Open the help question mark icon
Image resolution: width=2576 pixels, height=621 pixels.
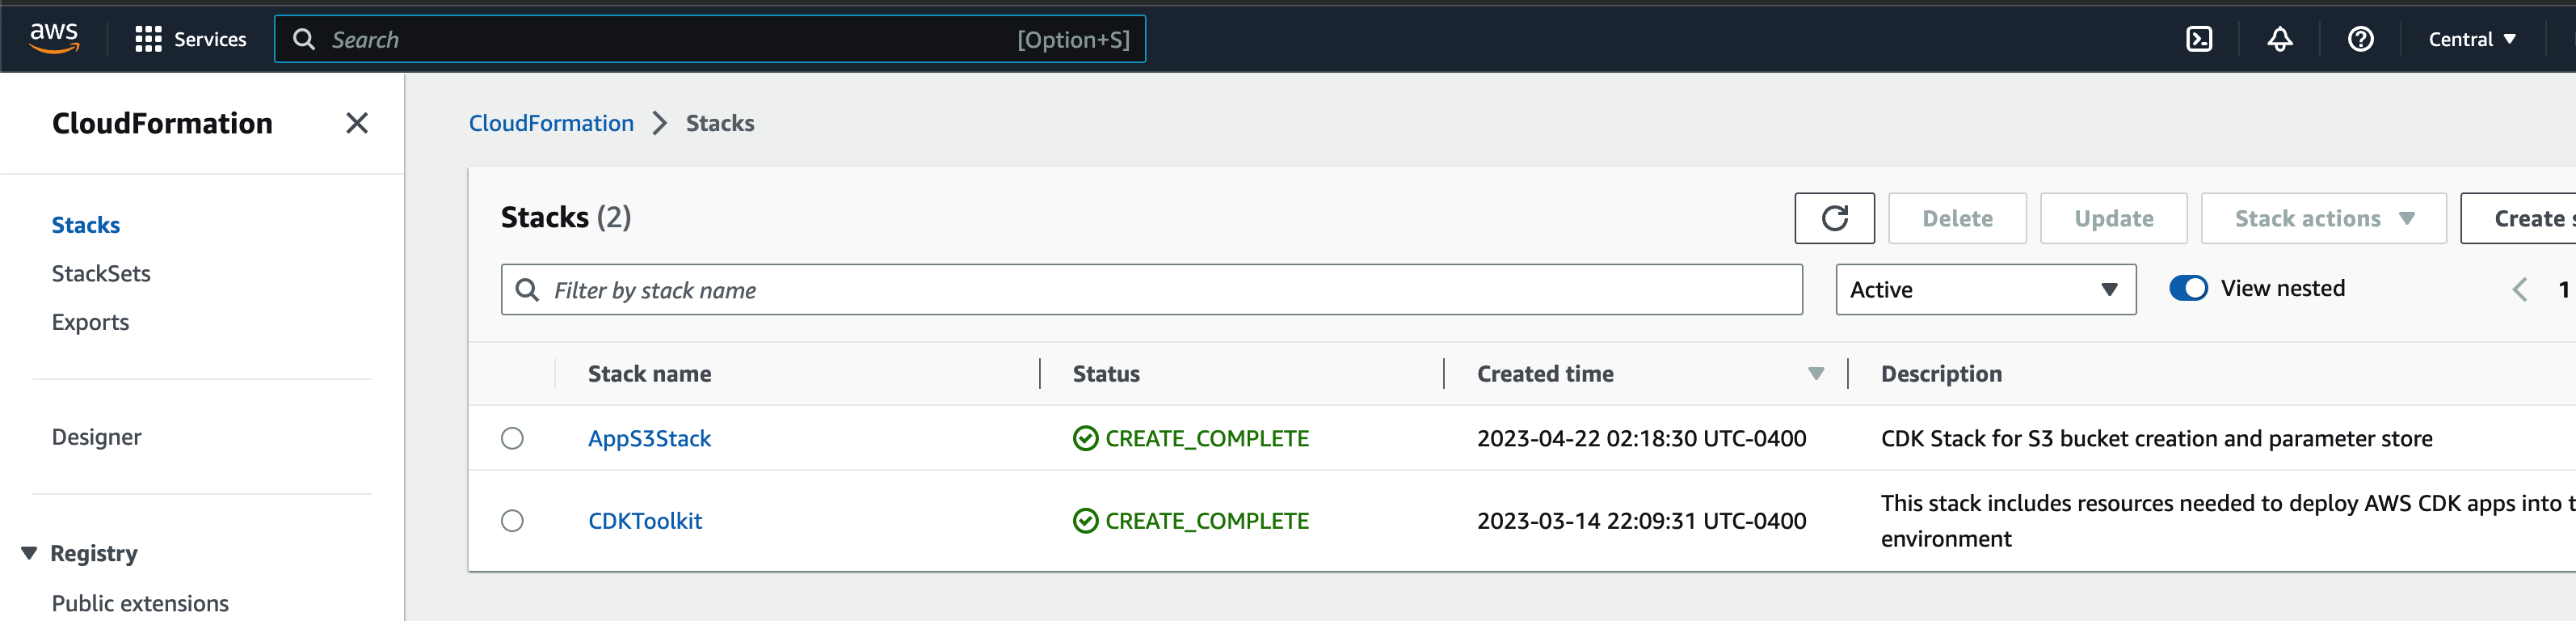tap(2361, 39)
